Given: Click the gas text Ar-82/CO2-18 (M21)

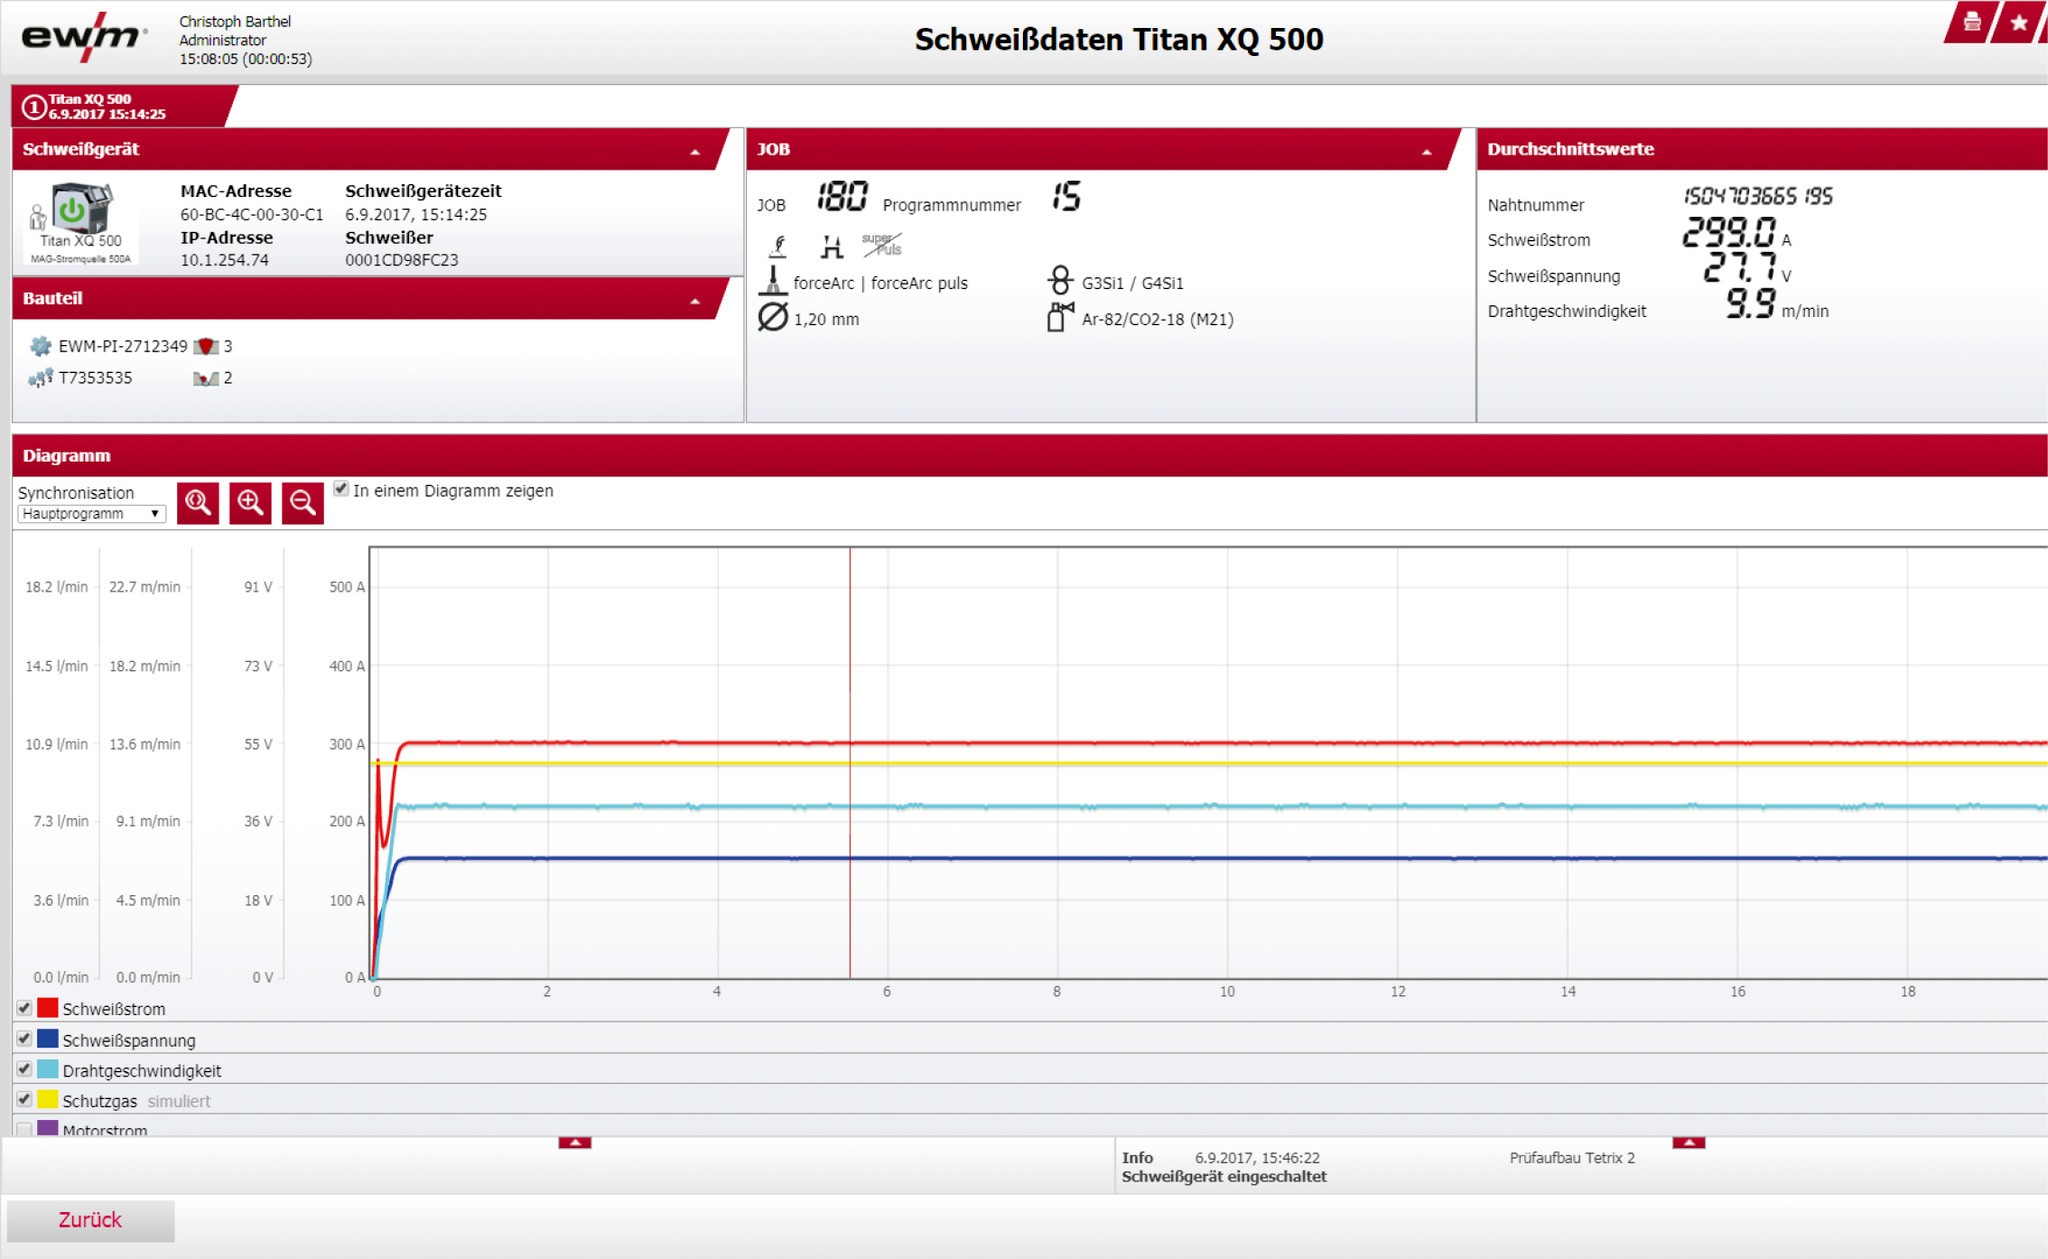Looking at the screenshot, I should coord(1158,319).
